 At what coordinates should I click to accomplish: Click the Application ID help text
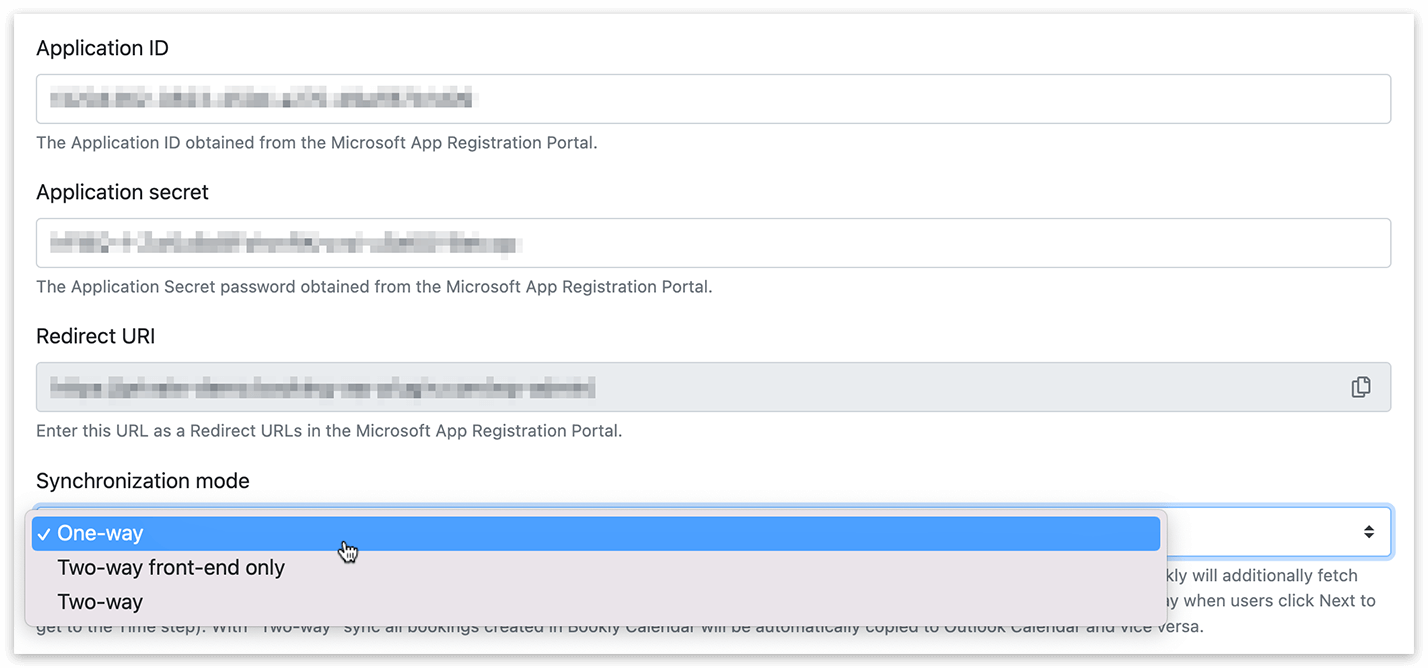pyautogui.click(x=317, y=143)
